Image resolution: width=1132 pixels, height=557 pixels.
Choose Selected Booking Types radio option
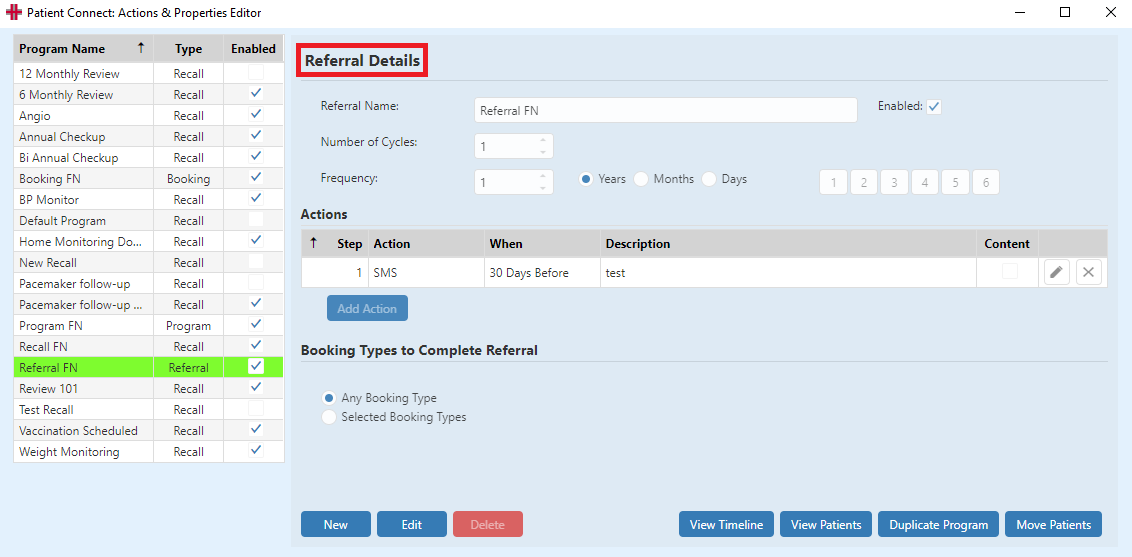pyautogui.click(x=329, y=417)
